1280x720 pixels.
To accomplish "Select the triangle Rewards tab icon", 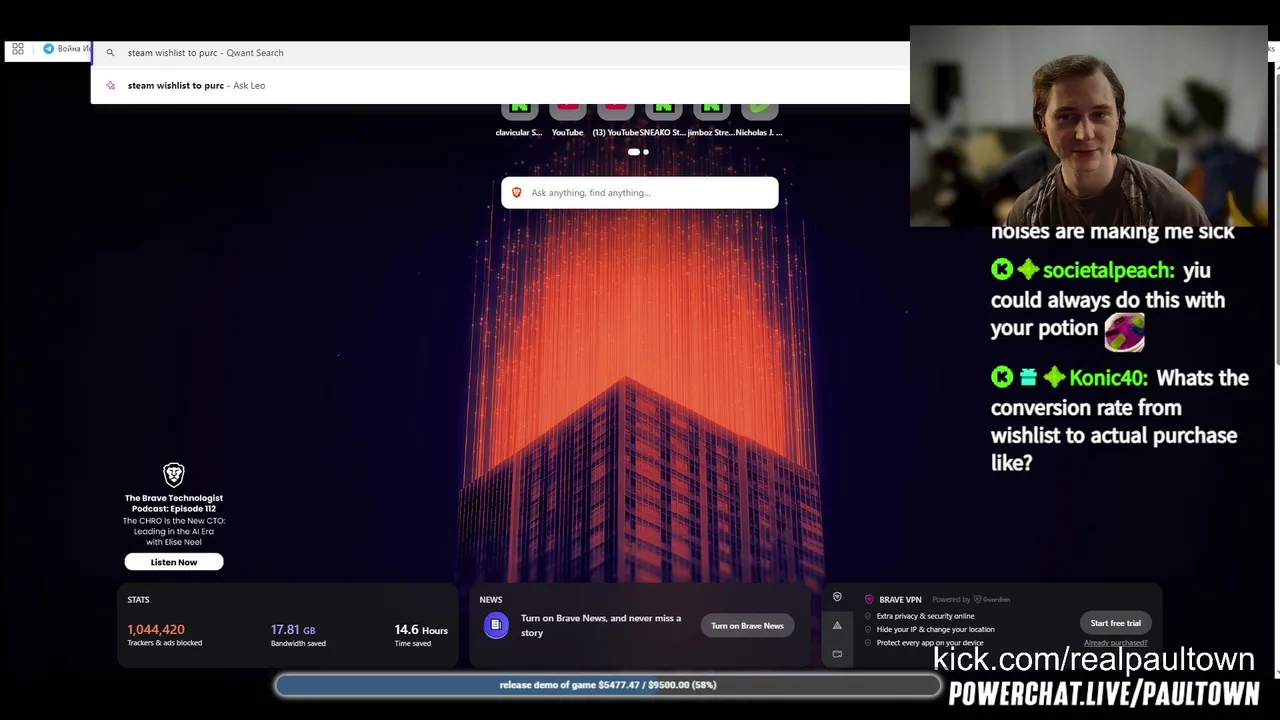I will (837, 626).
